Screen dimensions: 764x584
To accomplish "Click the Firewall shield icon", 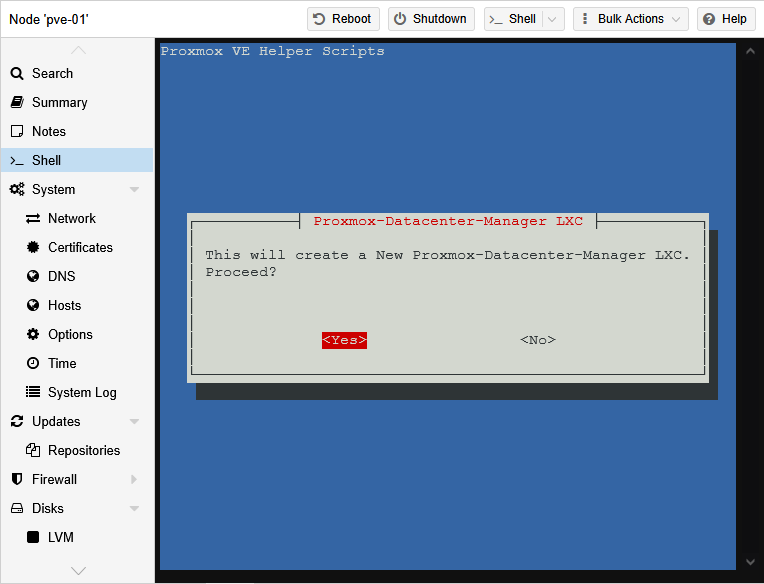I will click(17, 479).
